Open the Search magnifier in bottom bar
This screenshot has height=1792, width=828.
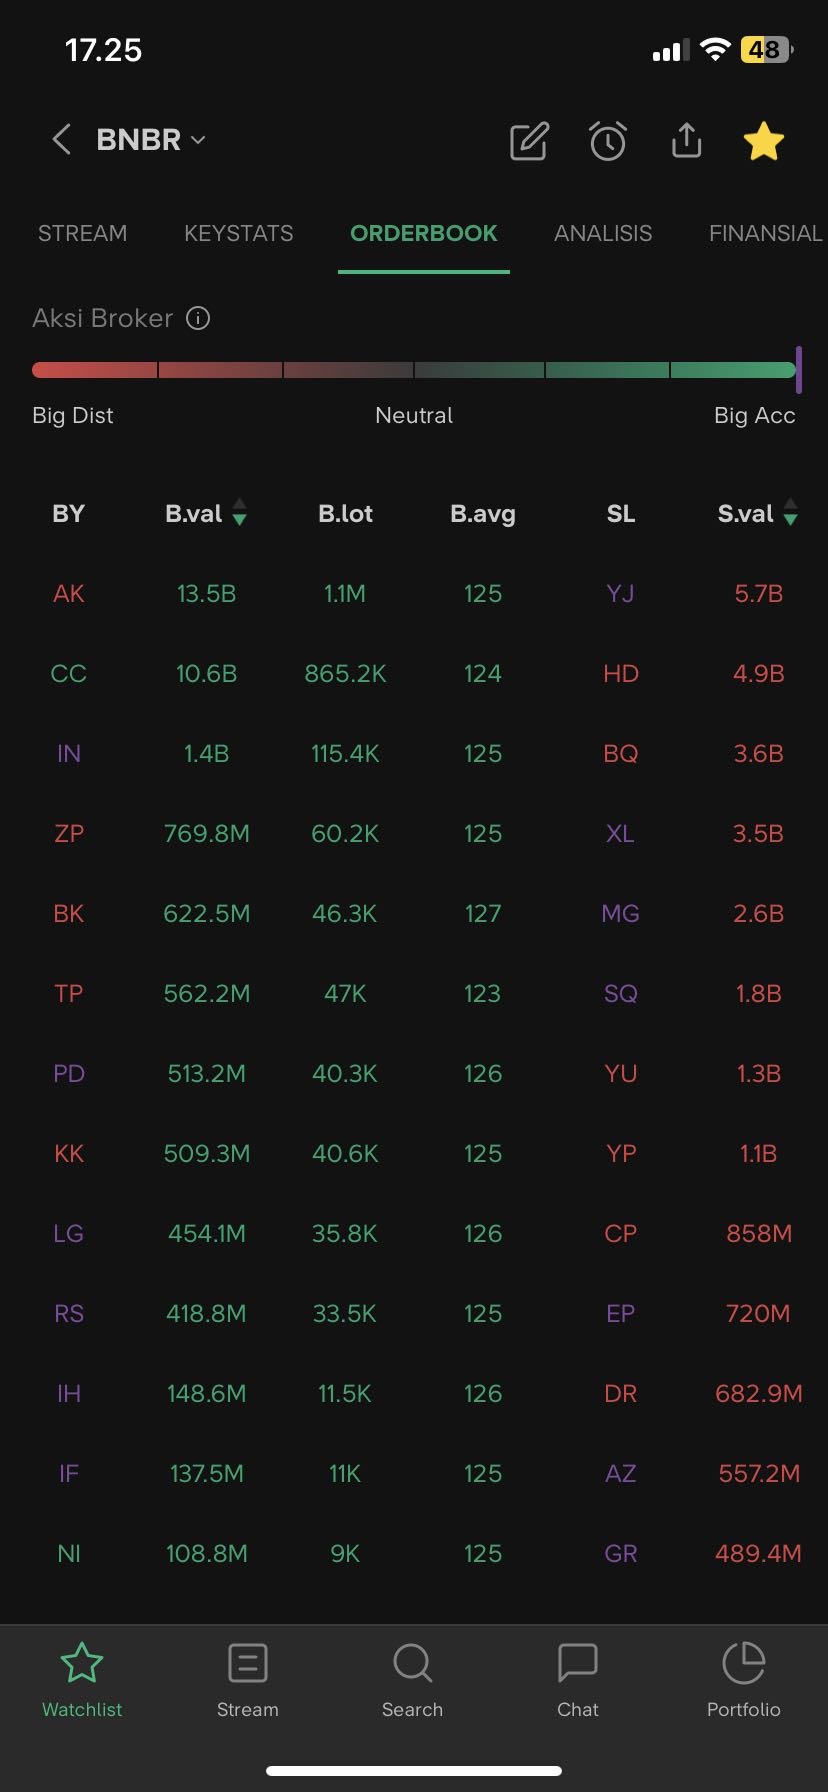tap(412, 1664)
